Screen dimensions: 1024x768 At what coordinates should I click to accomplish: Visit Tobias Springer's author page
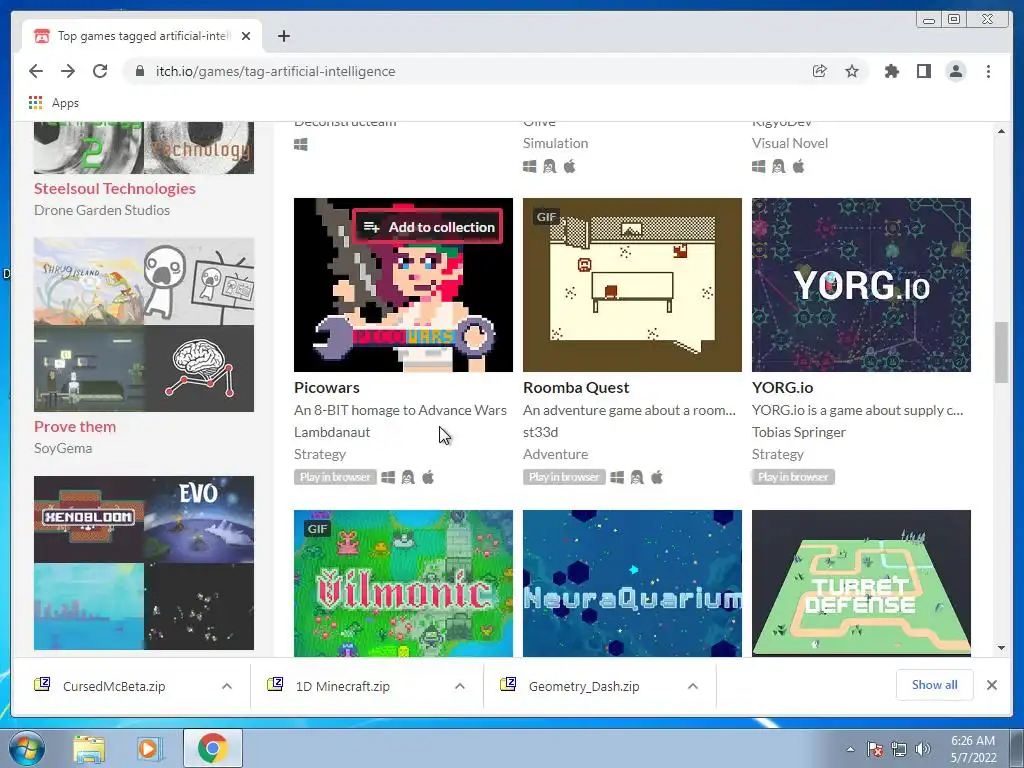799,432
